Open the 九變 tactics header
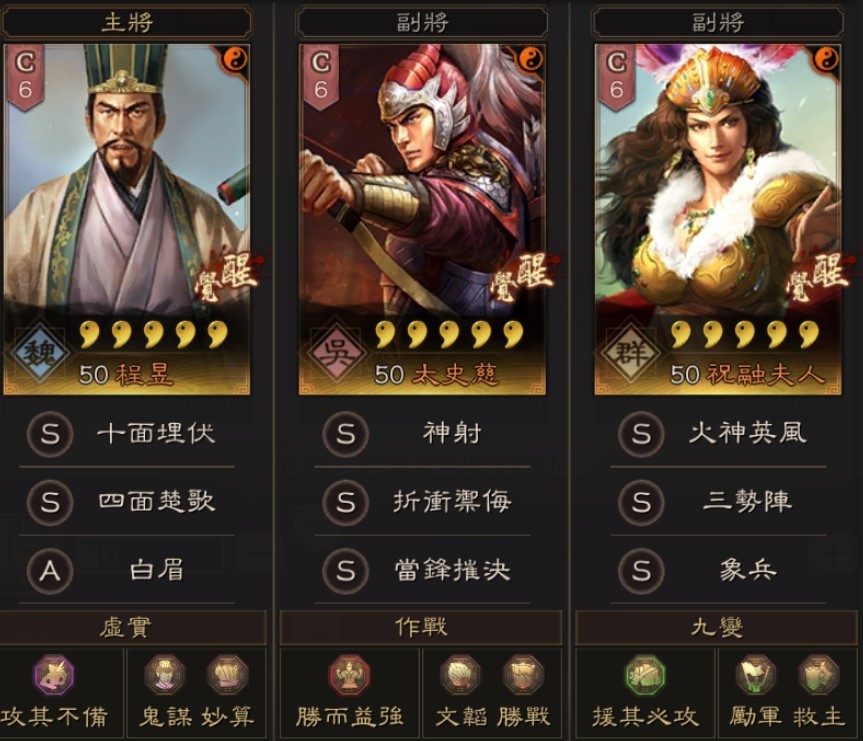Screen dimensions: 863x741 click(717, 627)
